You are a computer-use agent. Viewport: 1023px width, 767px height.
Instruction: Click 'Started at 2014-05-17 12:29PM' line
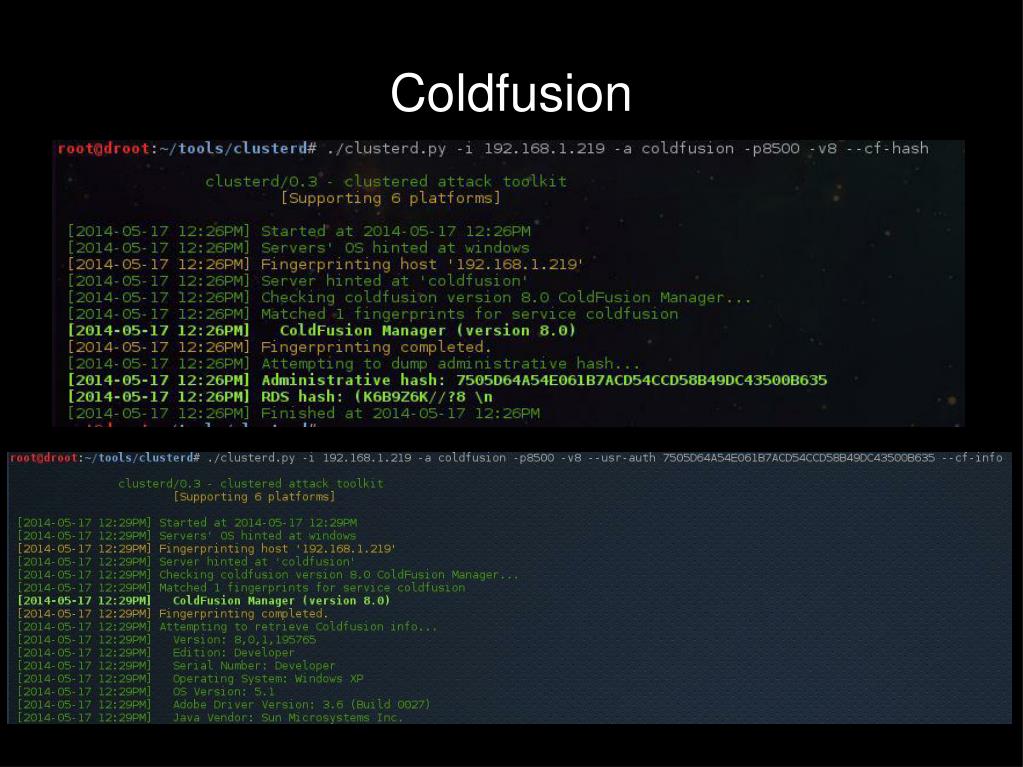point(258,523)
